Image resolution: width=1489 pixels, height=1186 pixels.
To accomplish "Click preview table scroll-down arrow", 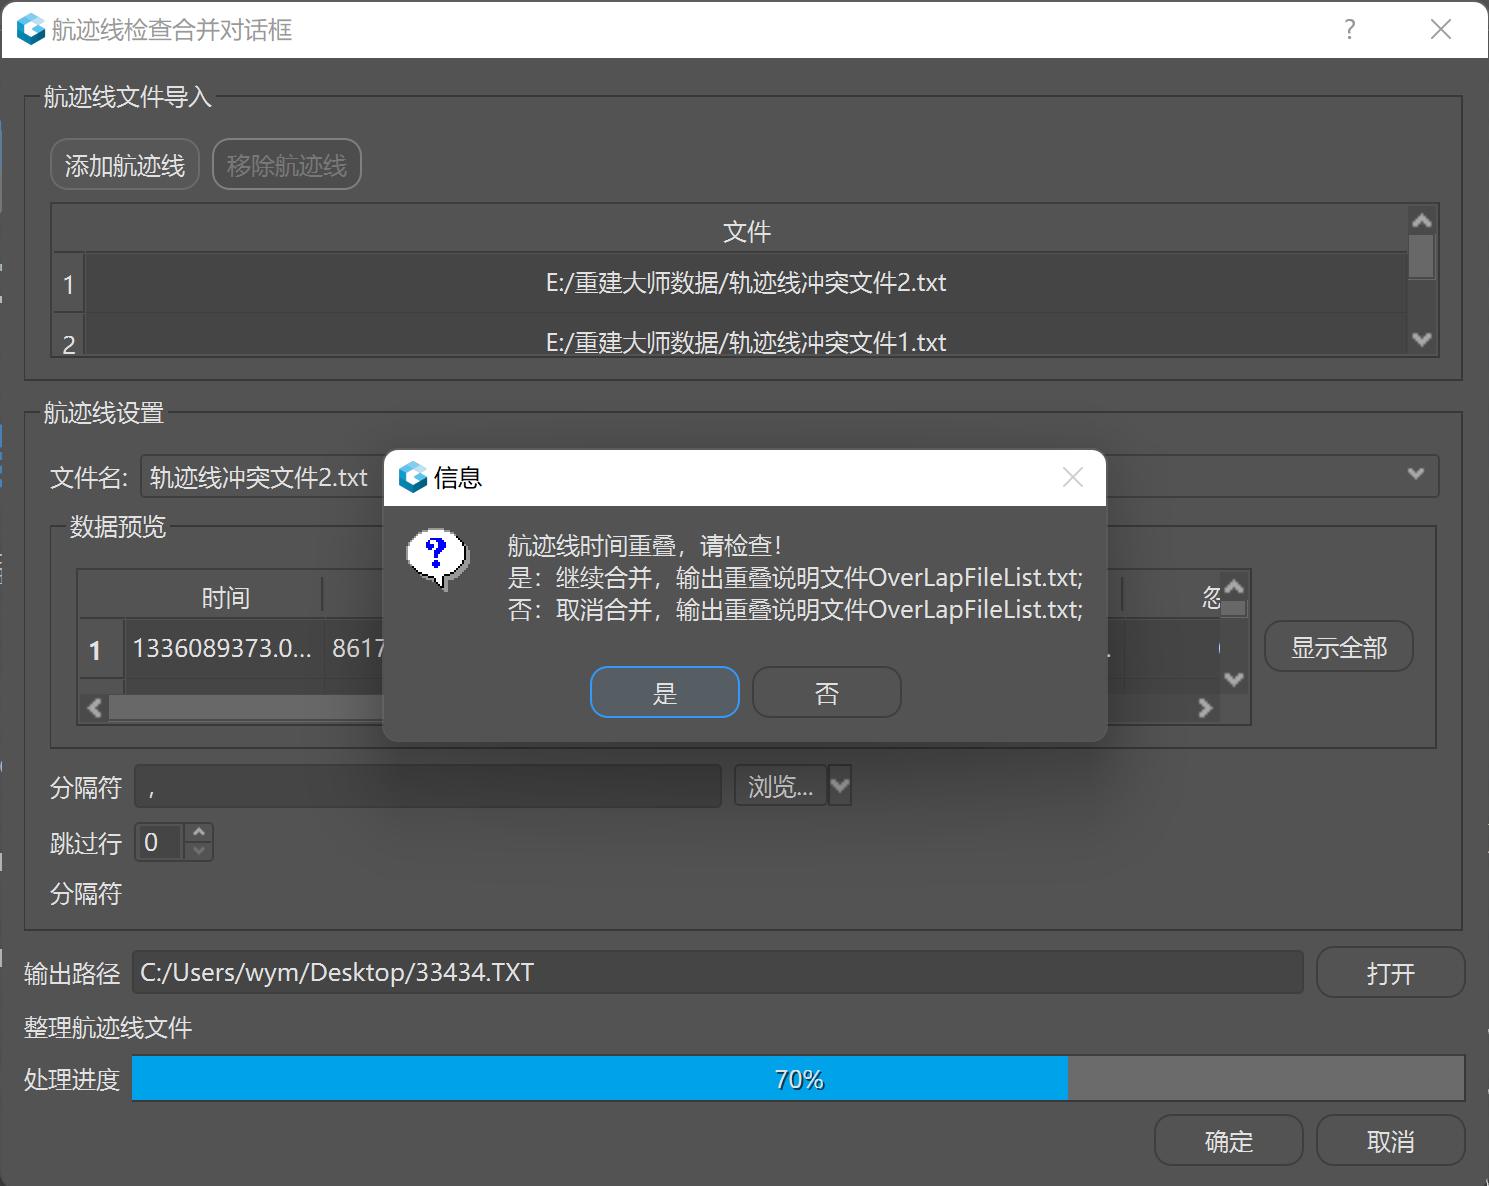I will pos(1235,680).
